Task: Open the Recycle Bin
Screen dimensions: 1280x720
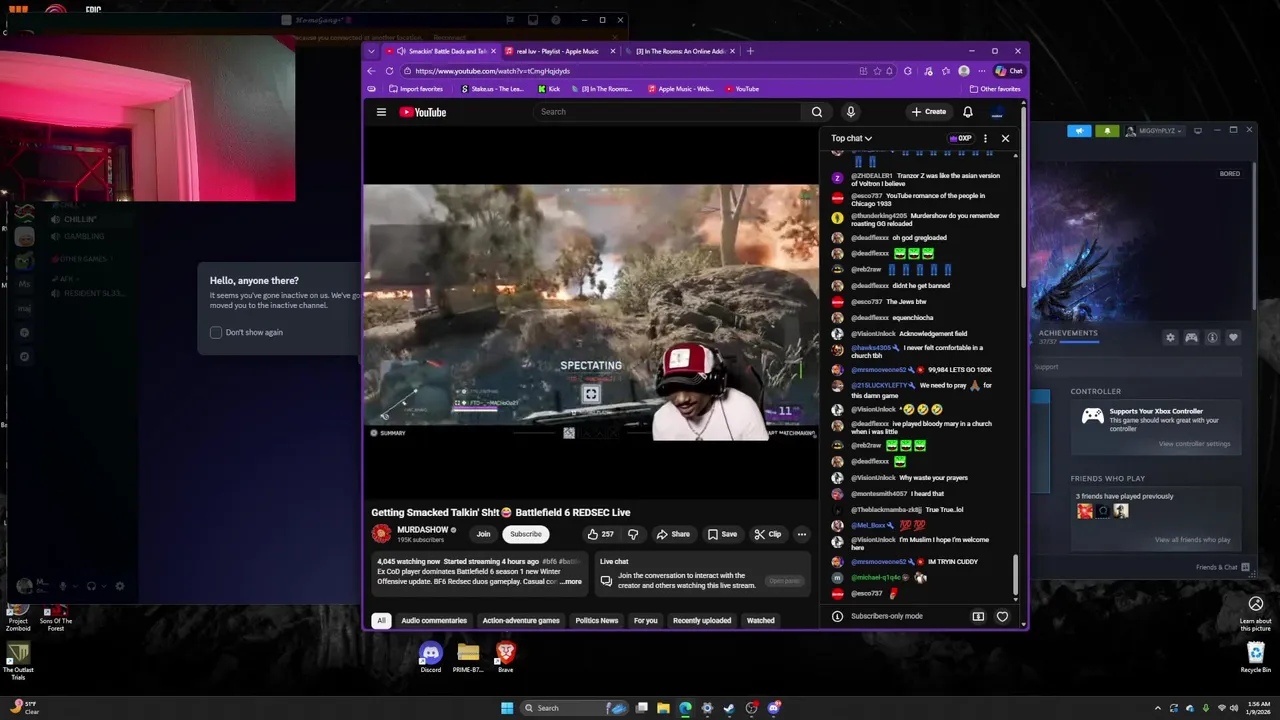Action: [1256, 658]
